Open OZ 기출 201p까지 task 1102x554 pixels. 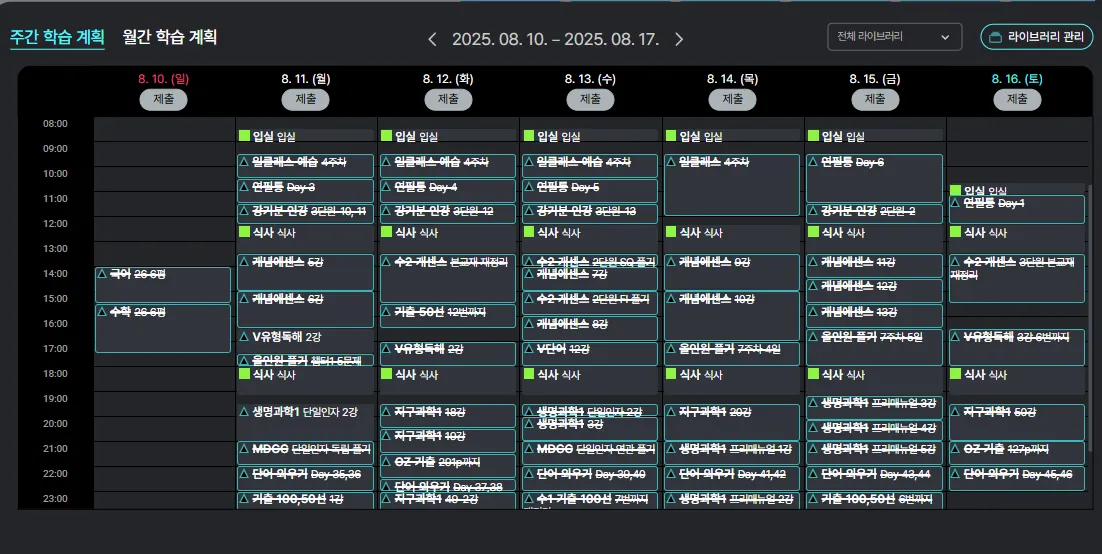(448, 465)
